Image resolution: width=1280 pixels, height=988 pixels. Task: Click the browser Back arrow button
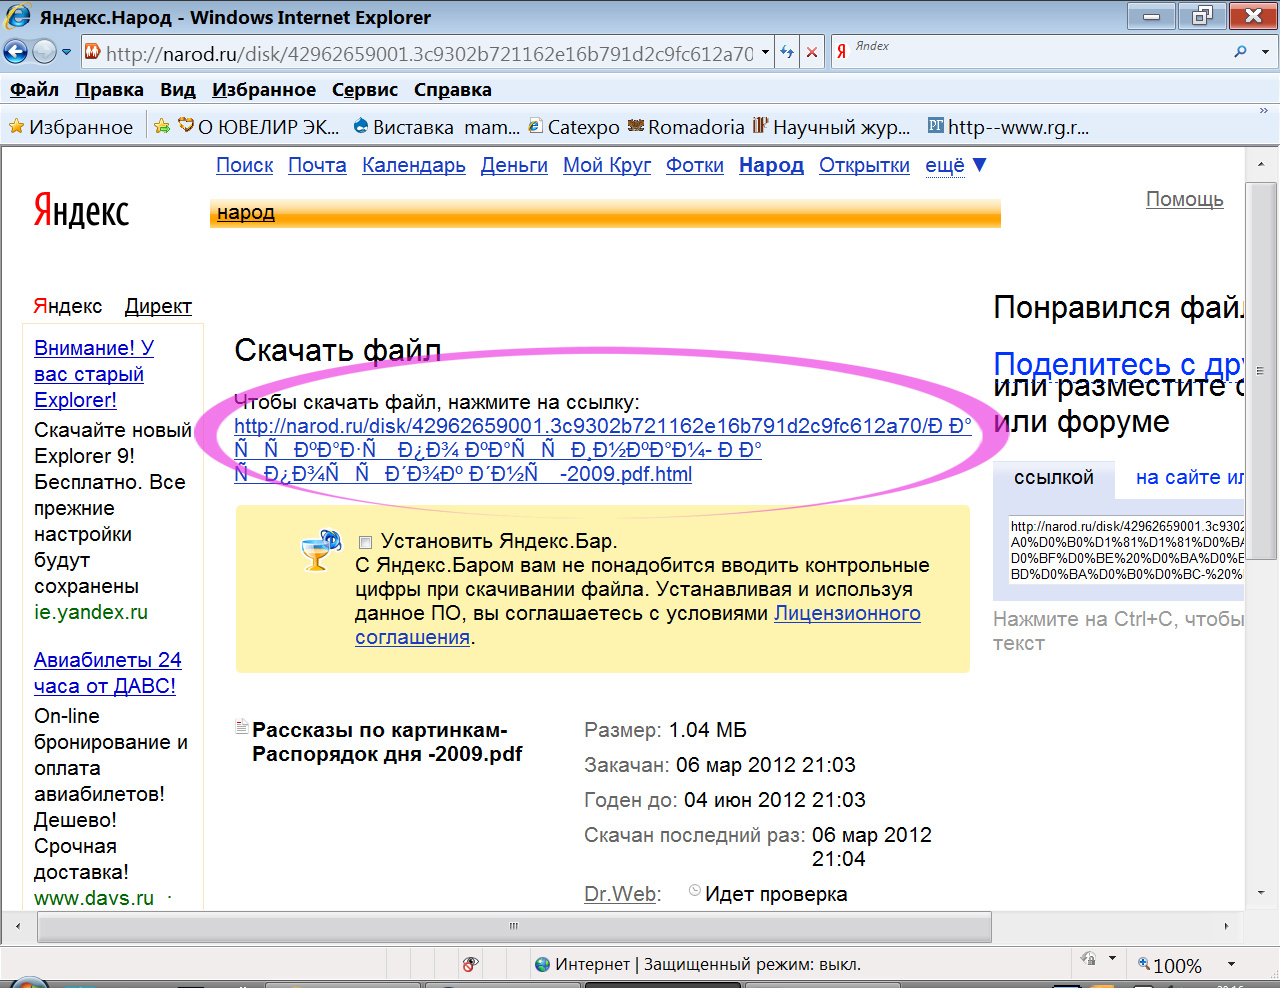[x=16, y=52]
